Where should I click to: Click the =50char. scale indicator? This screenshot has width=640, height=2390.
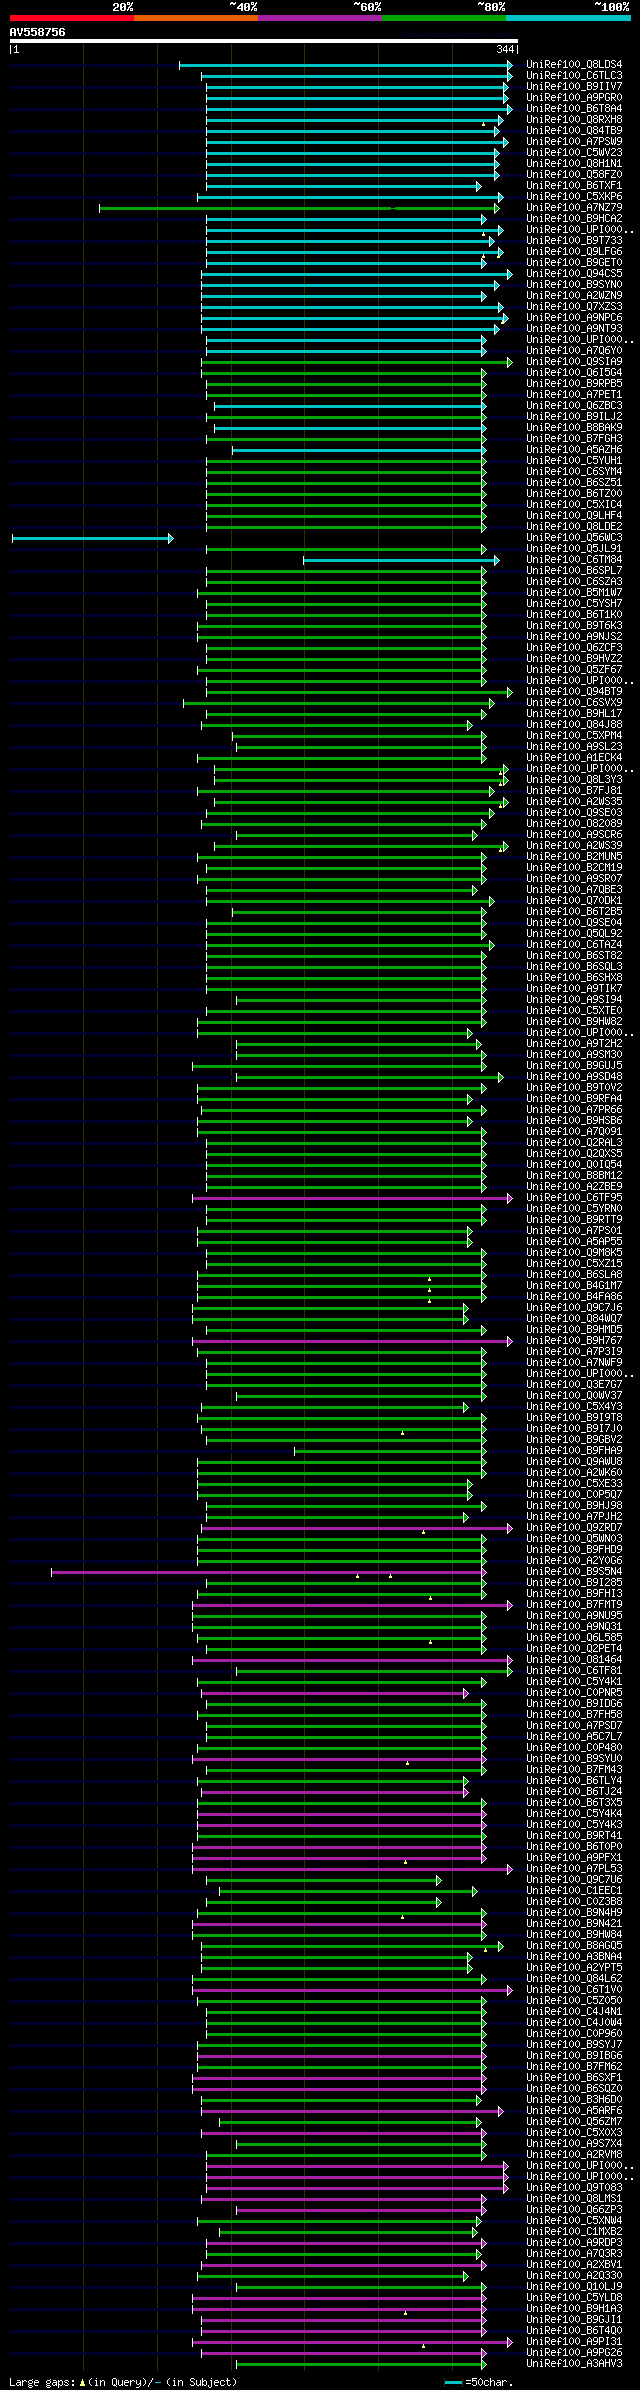click(x=479, y=2382)
